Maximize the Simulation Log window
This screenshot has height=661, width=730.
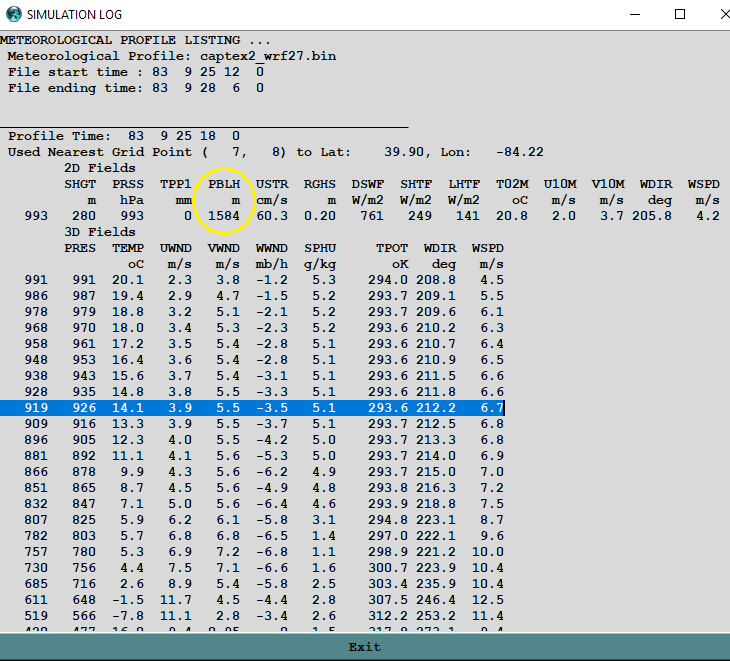680,14
